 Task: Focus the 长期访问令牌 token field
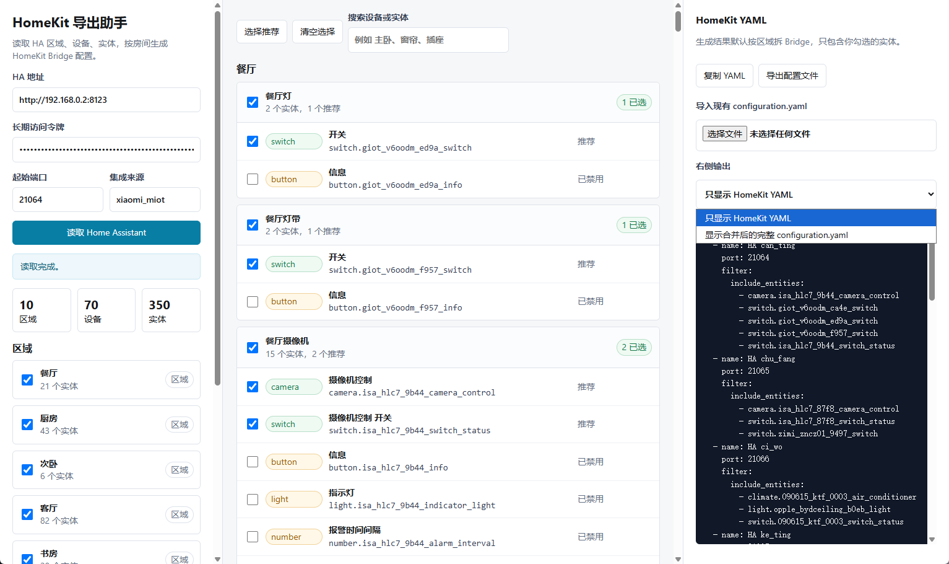pos(107,149)
